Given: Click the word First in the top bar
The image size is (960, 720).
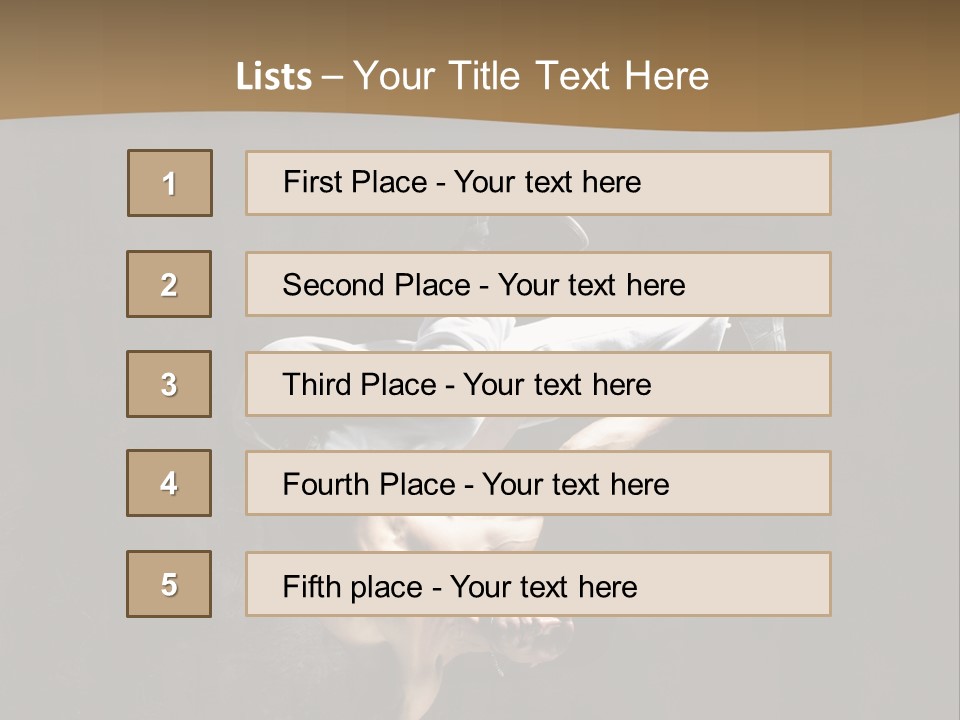Looking at the screenshot, I should tap(312, 182).
